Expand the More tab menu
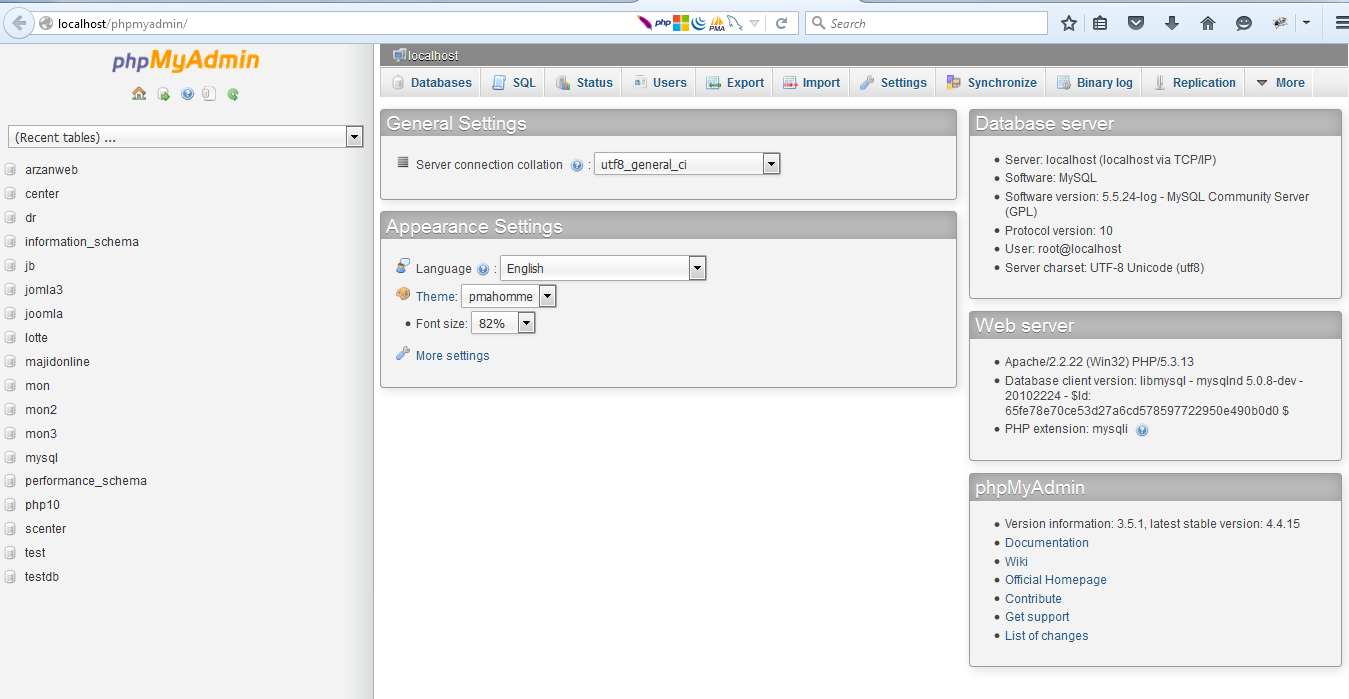Screen dimensions: 1349x699 pos(1280,83)
